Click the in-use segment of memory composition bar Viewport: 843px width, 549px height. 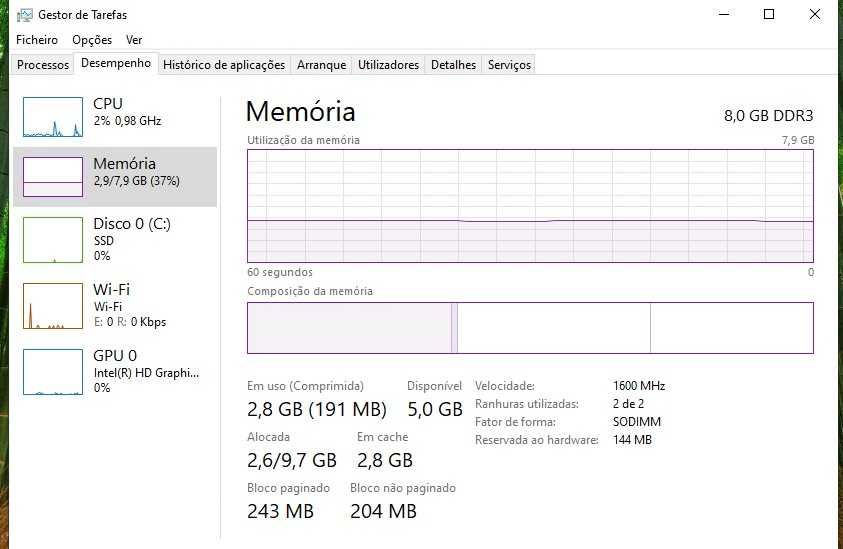click(349, 328)
